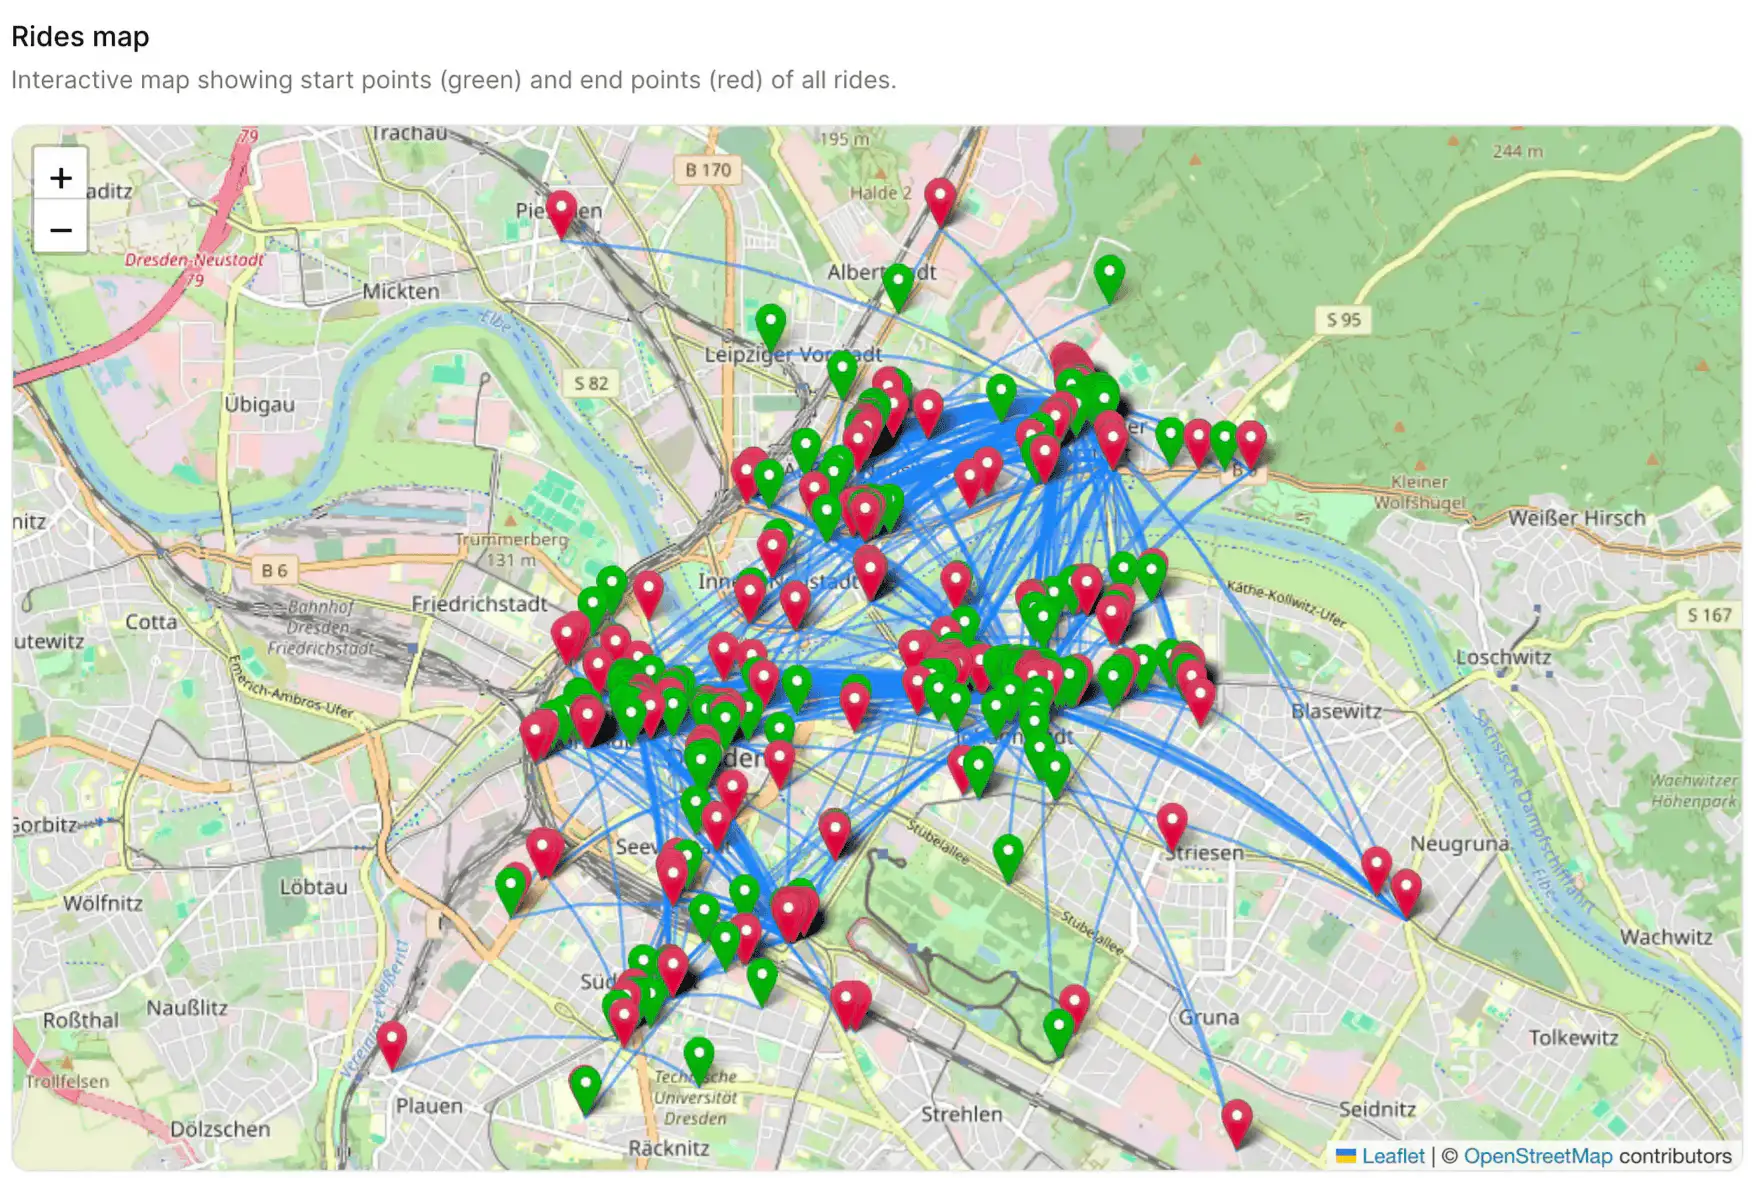
Task: Select the red end marker above Striesen label
Action: 1171,824
